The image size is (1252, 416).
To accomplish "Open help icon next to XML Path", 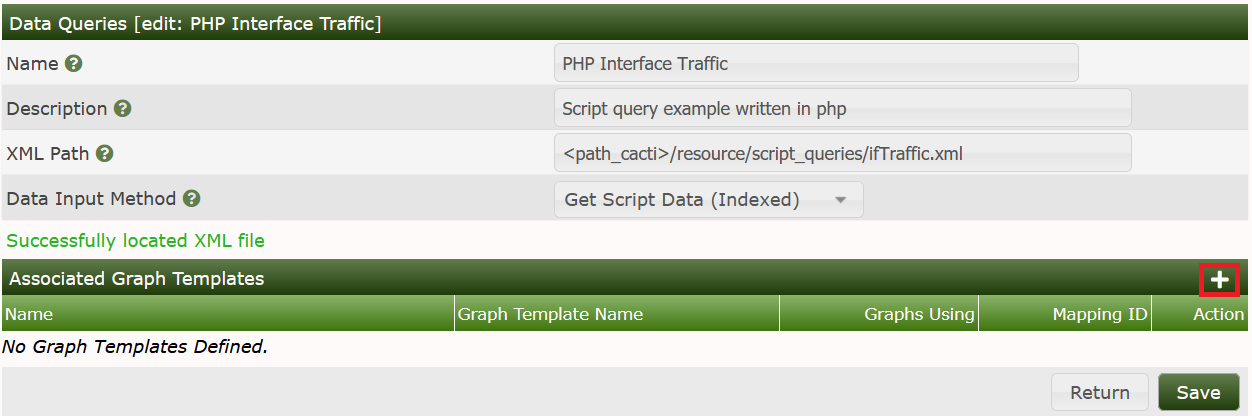I will click(104, 154).
